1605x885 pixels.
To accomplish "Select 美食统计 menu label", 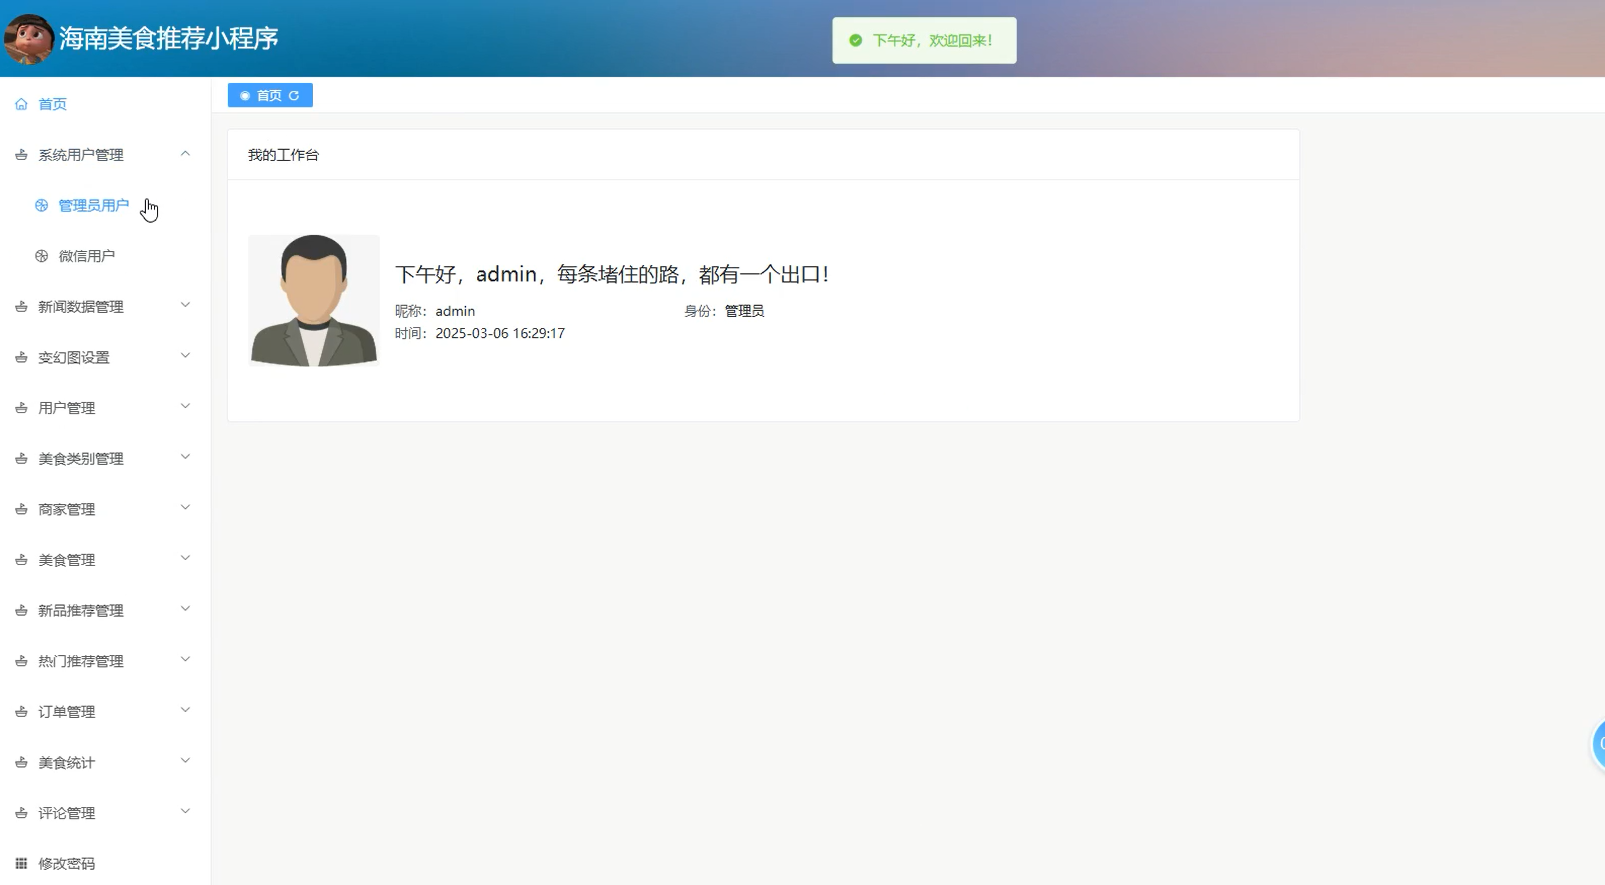I will click(x=67, y=763).
